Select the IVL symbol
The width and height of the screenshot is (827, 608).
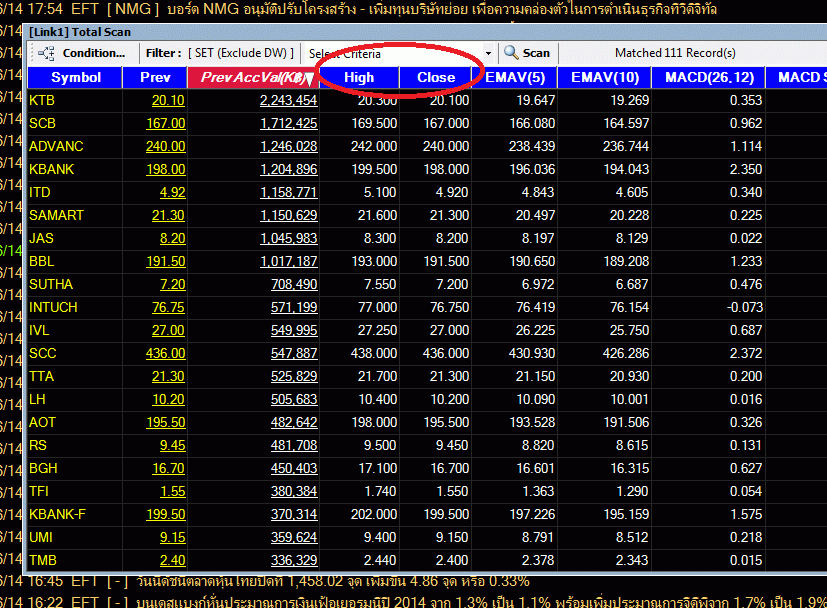click(39, 331)
